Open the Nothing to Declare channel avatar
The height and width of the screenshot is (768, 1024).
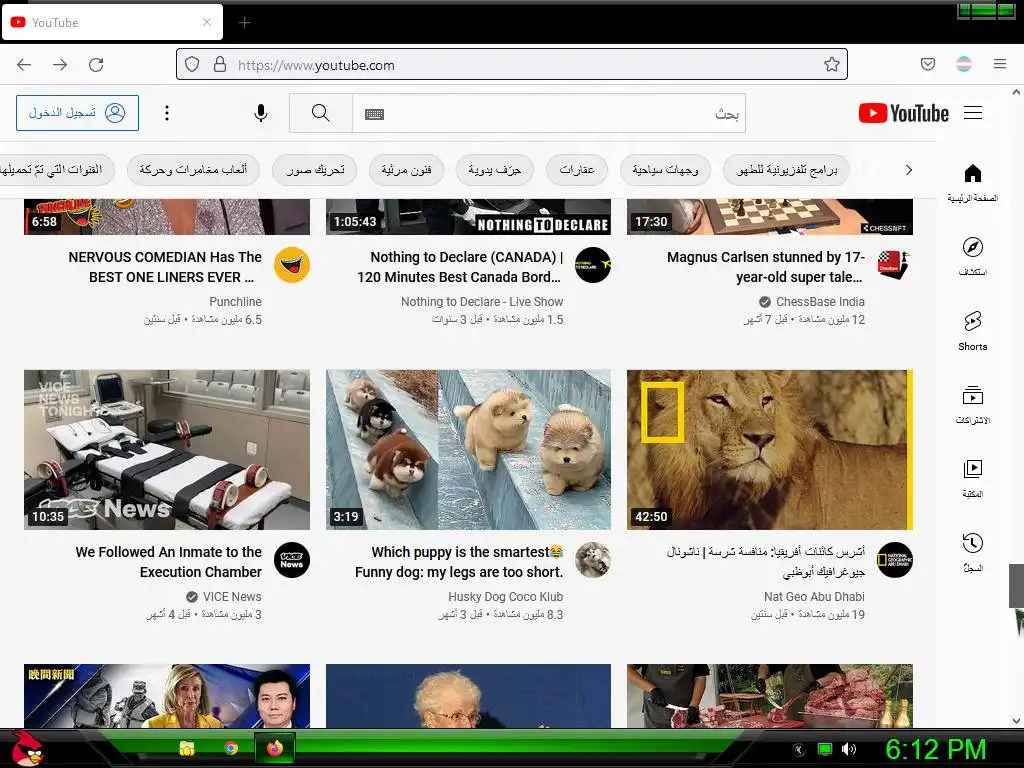tap(593, 265)
